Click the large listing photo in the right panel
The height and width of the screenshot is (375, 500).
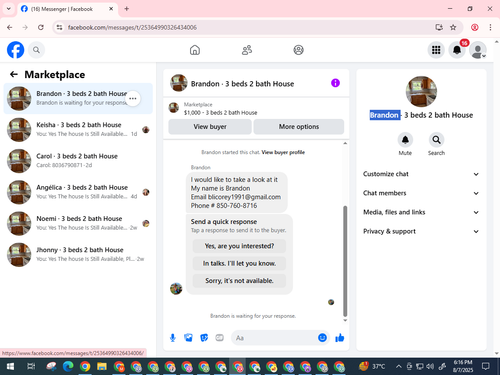tap(421, 92)
